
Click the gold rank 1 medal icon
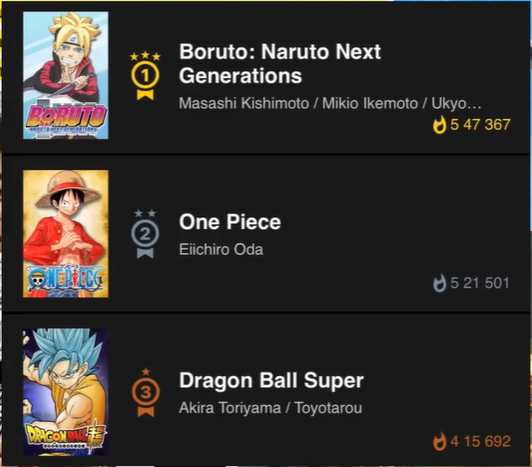(145, 82)
